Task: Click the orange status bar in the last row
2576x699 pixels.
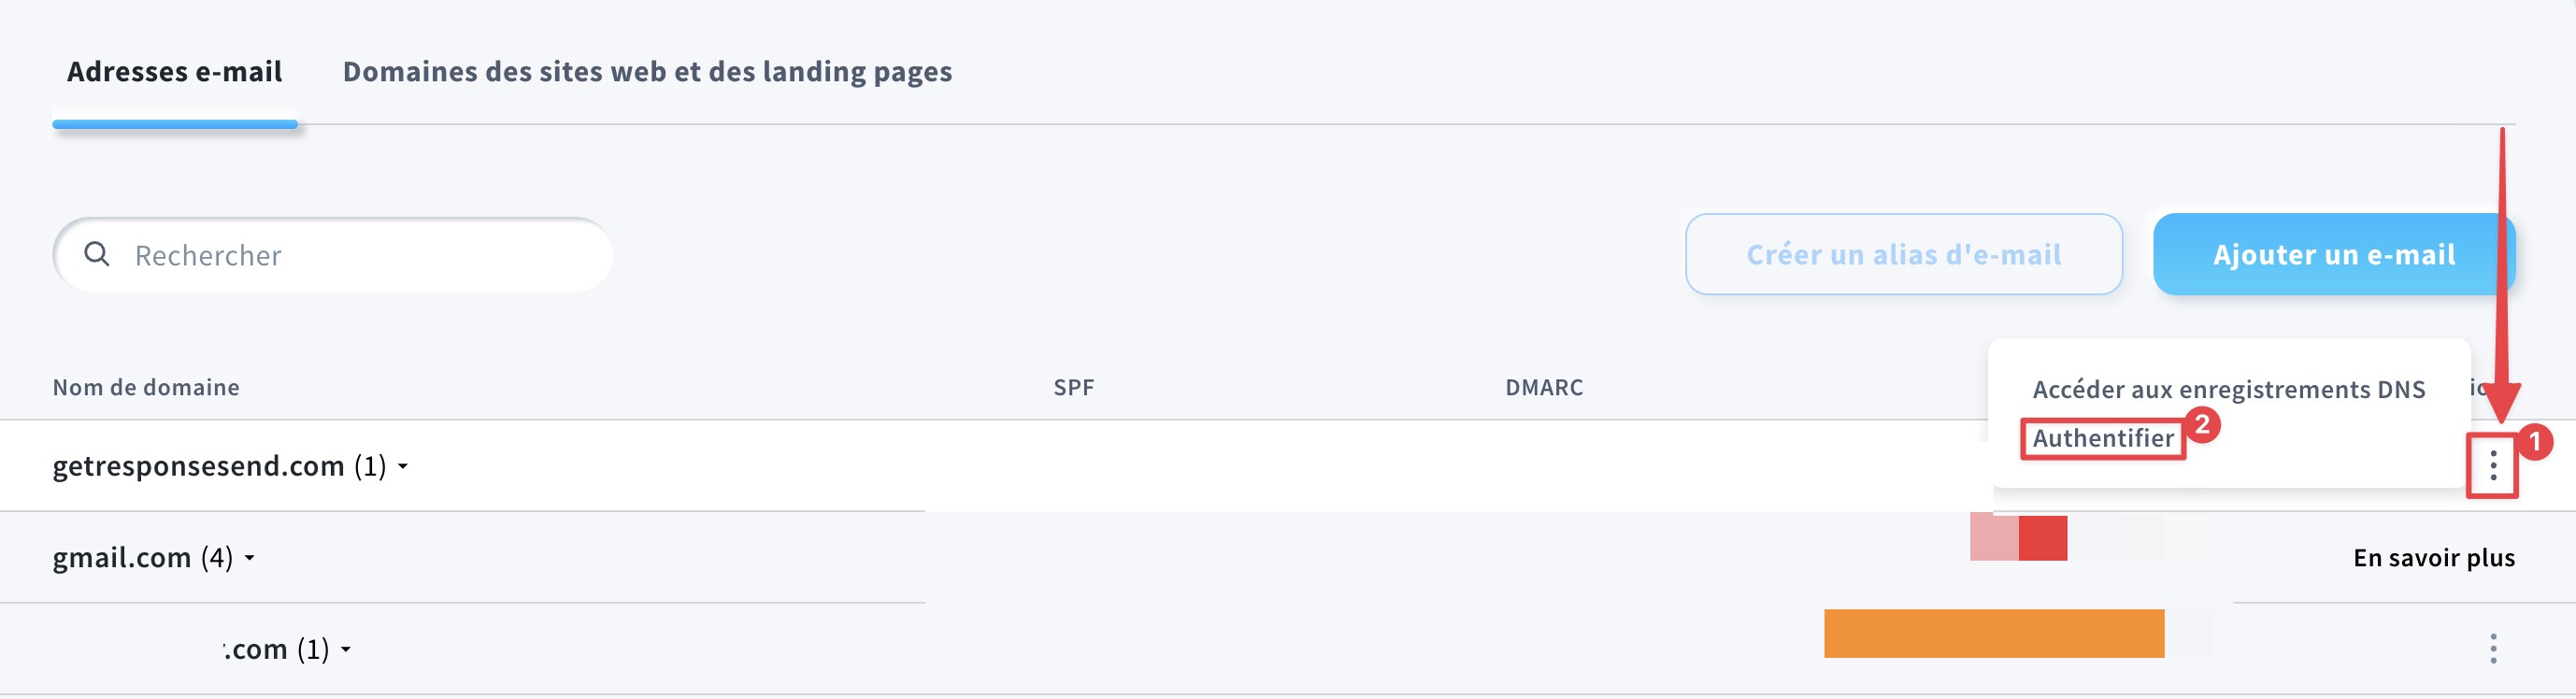Action: tap(1993, 634)
